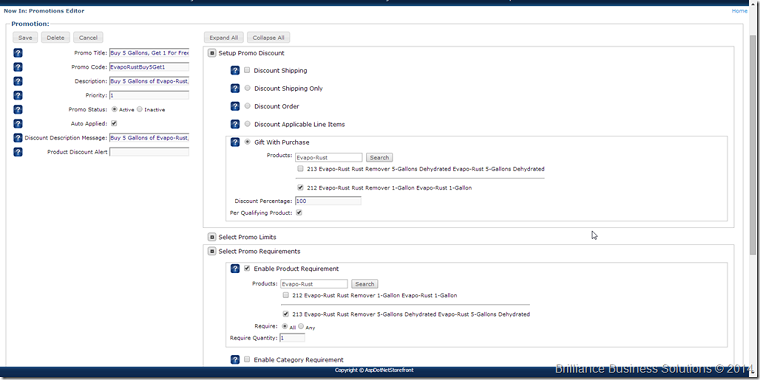This screenshot has width=760, height=380.
Task: Click the Expand All button
Action: pos(224,38)
